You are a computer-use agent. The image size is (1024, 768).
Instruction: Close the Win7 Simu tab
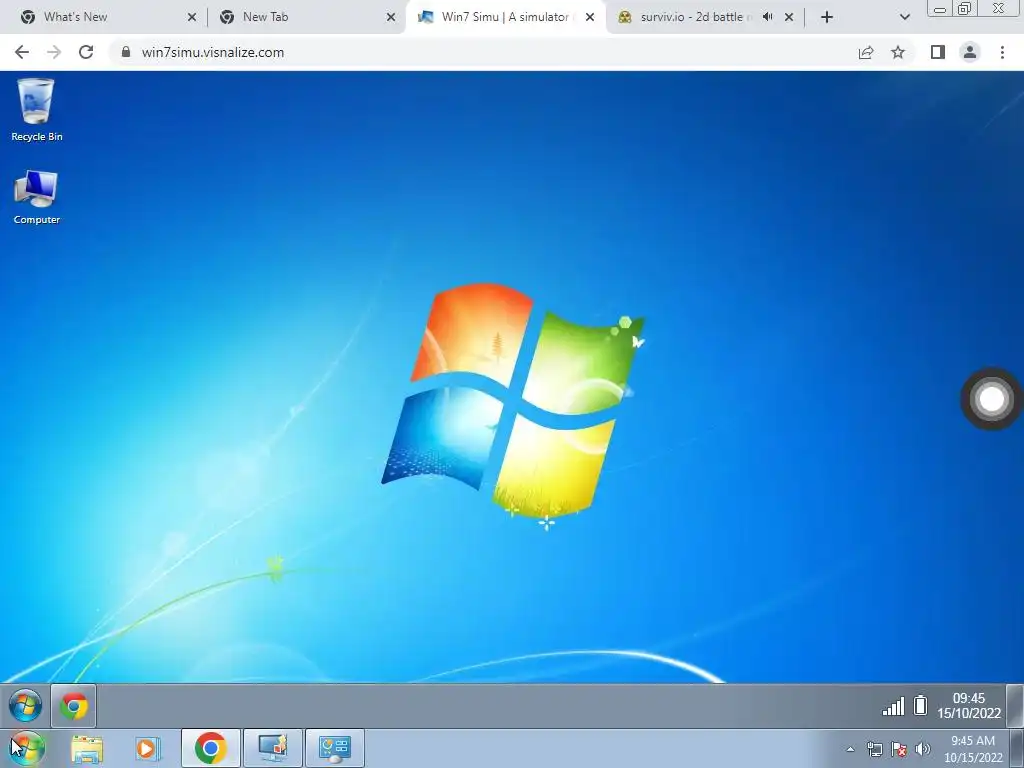[x=590, y=18]
